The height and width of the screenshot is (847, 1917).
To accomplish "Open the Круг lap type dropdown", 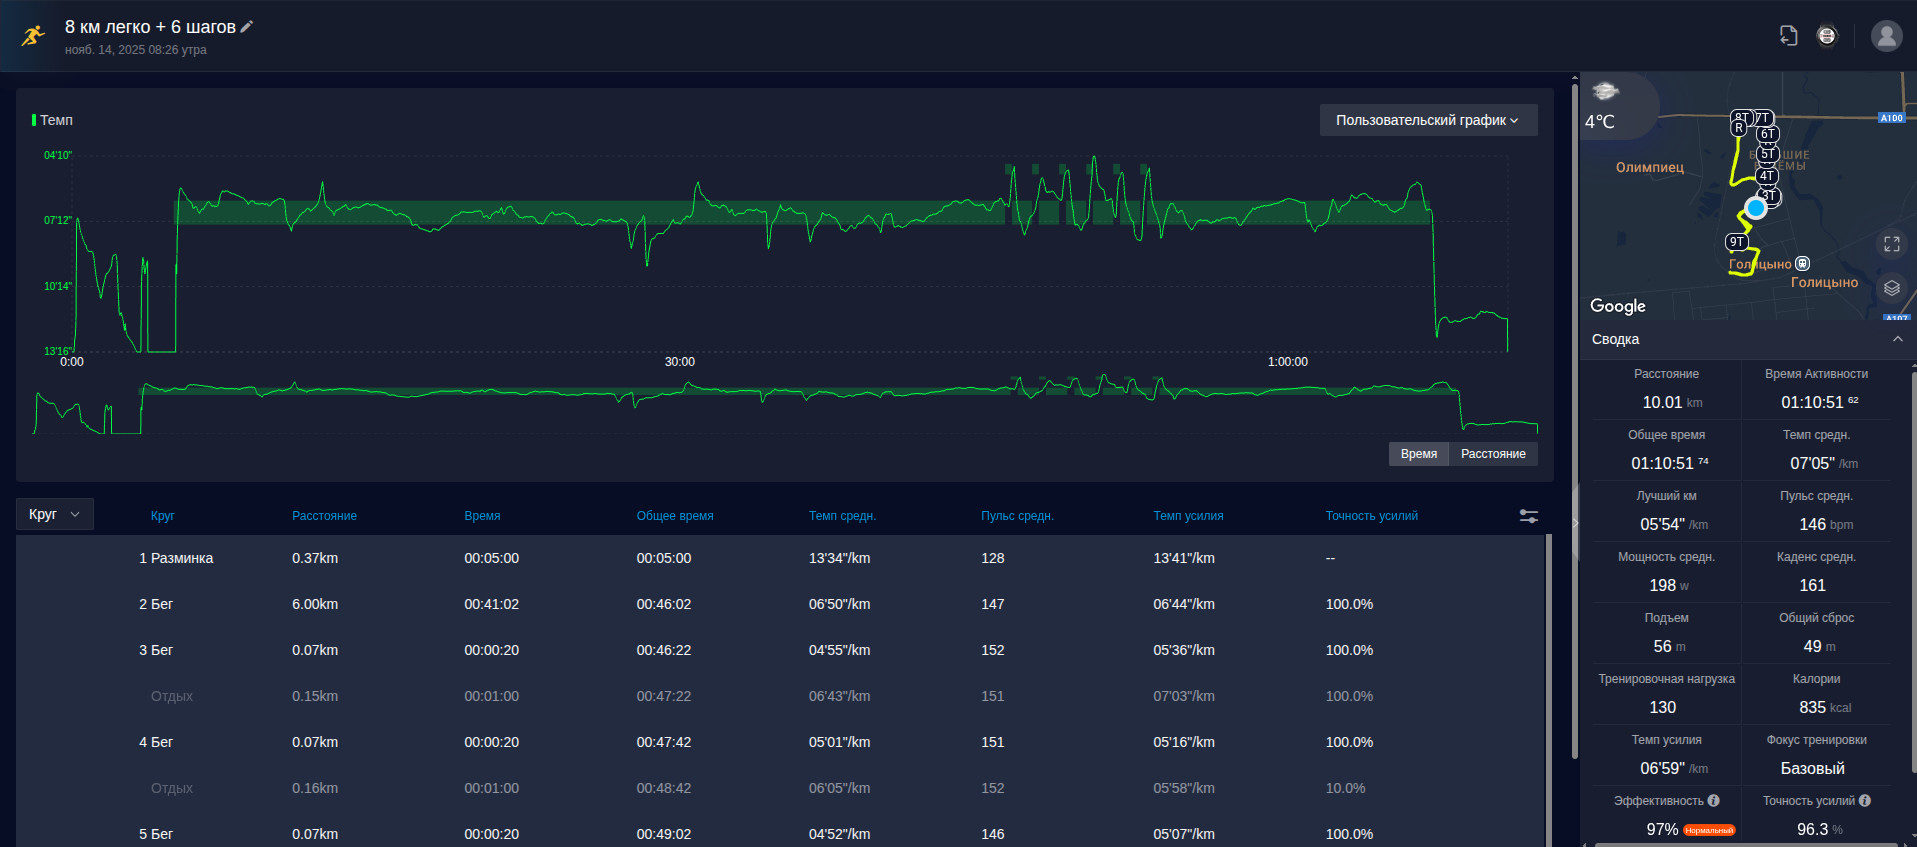I will 55,514.
